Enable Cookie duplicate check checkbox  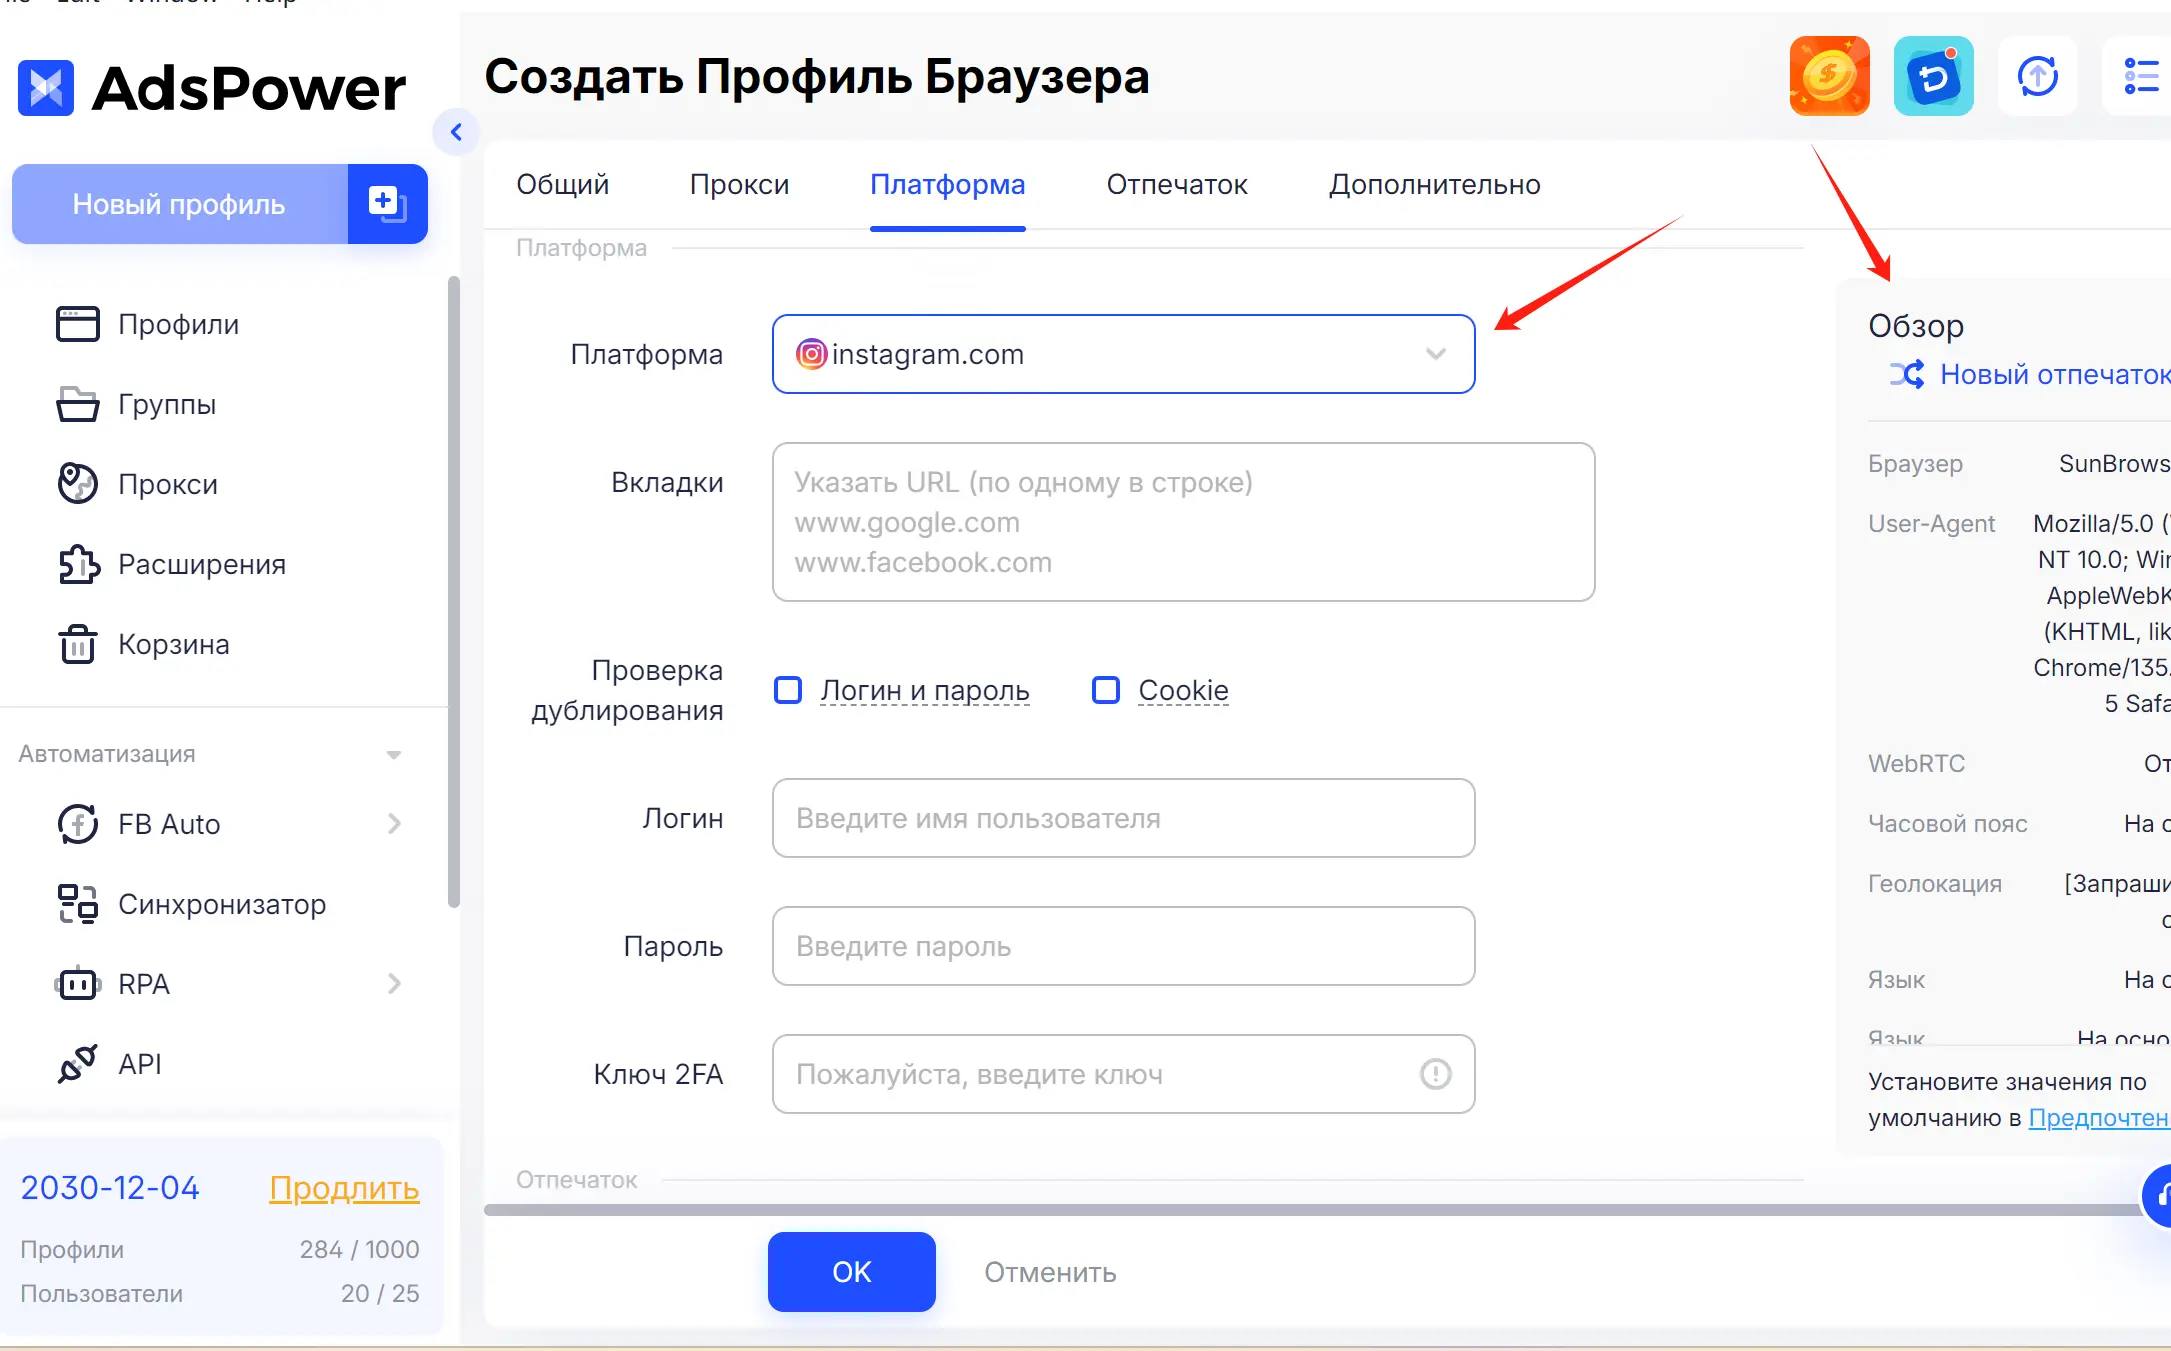click(x=1106, y=690)
